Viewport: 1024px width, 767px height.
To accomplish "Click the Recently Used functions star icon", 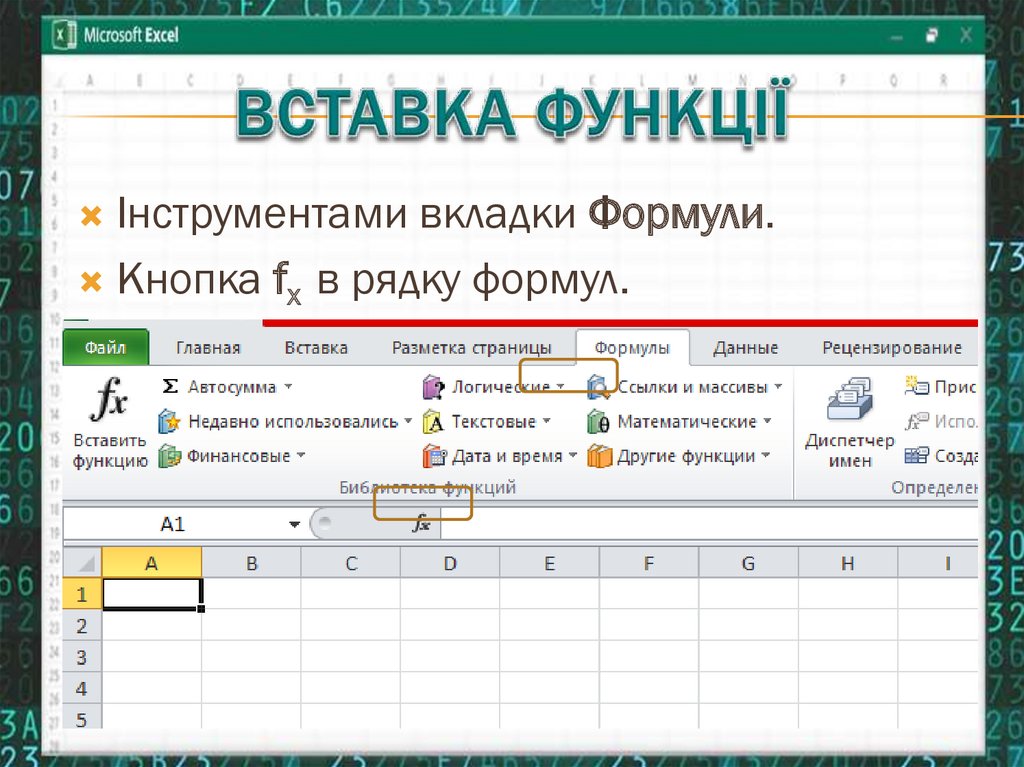I will coord(169,421).
